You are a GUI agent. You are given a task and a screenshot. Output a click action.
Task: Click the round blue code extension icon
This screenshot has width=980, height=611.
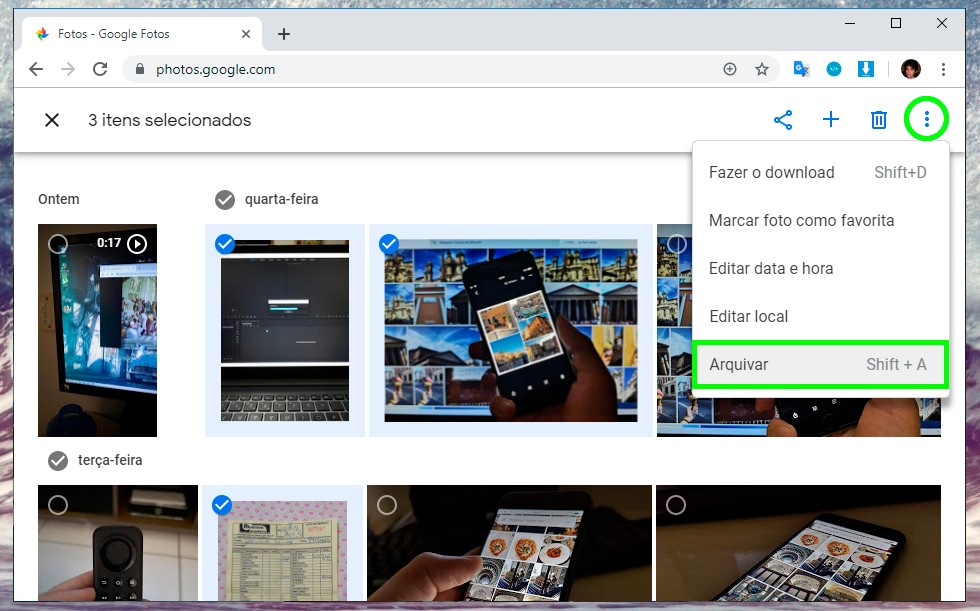(834, 69)
